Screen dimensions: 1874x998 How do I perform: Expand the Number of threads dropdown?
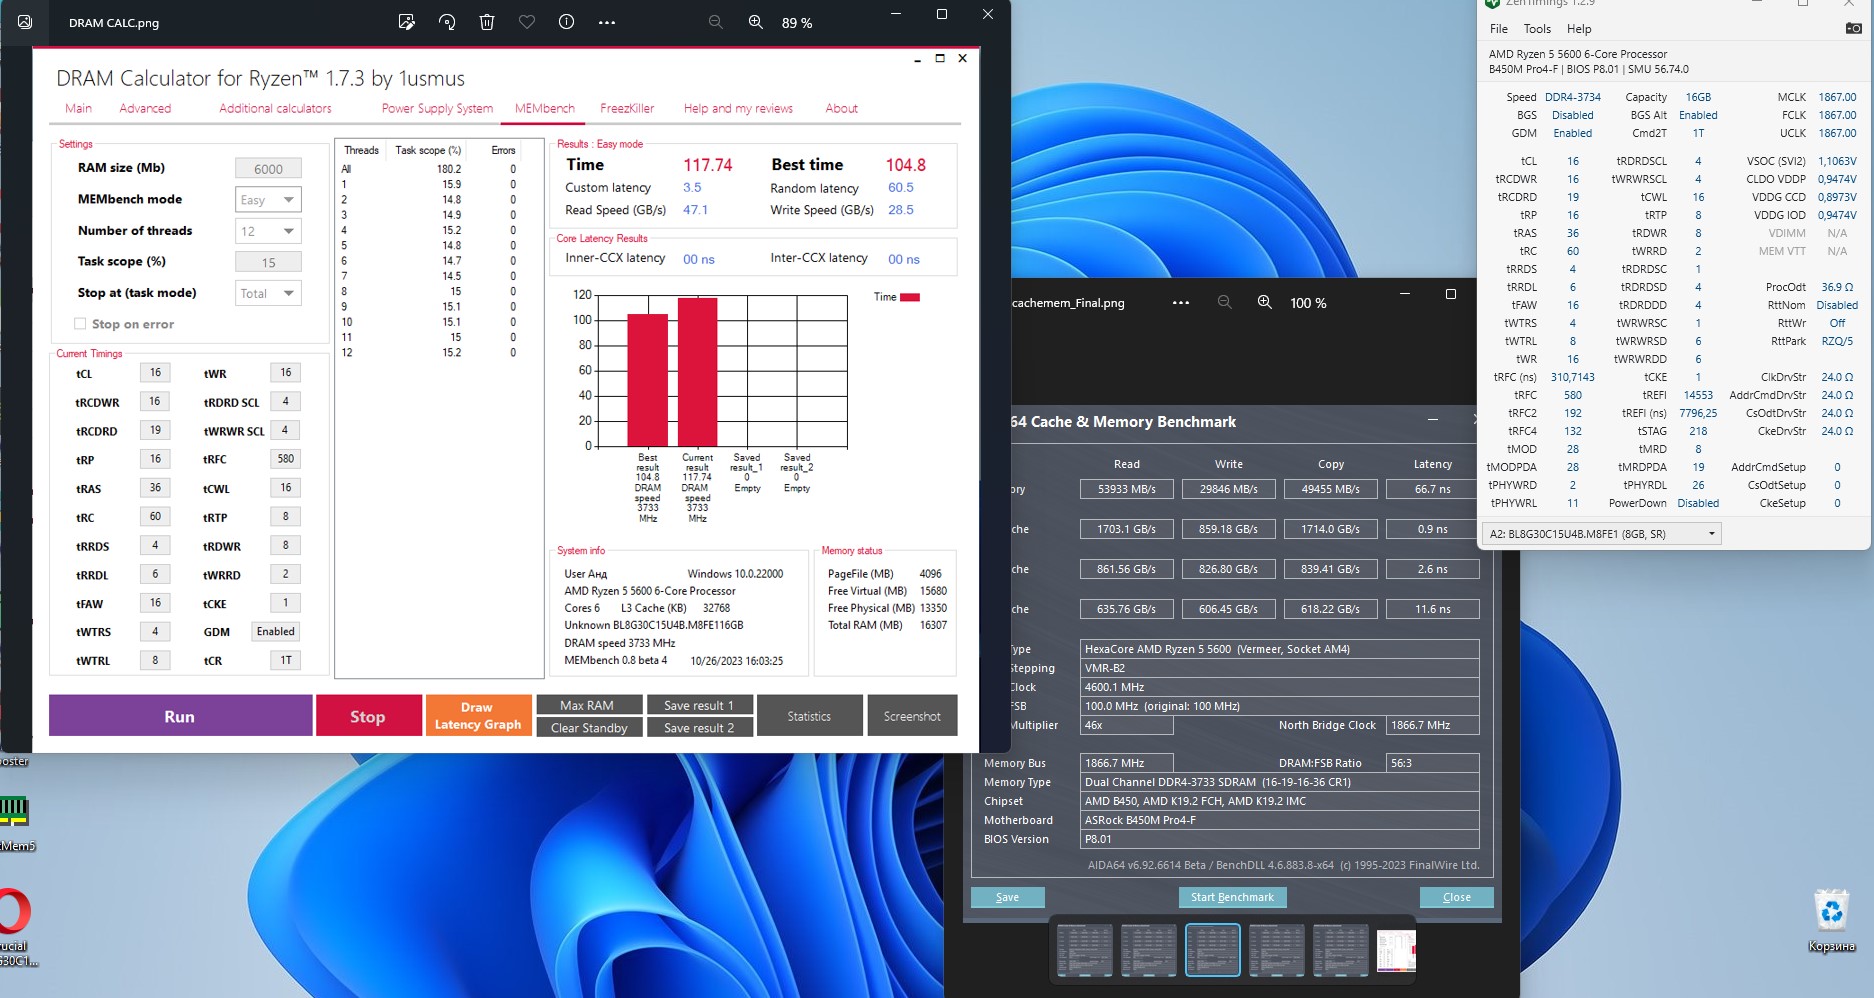(x=268, y=231)
